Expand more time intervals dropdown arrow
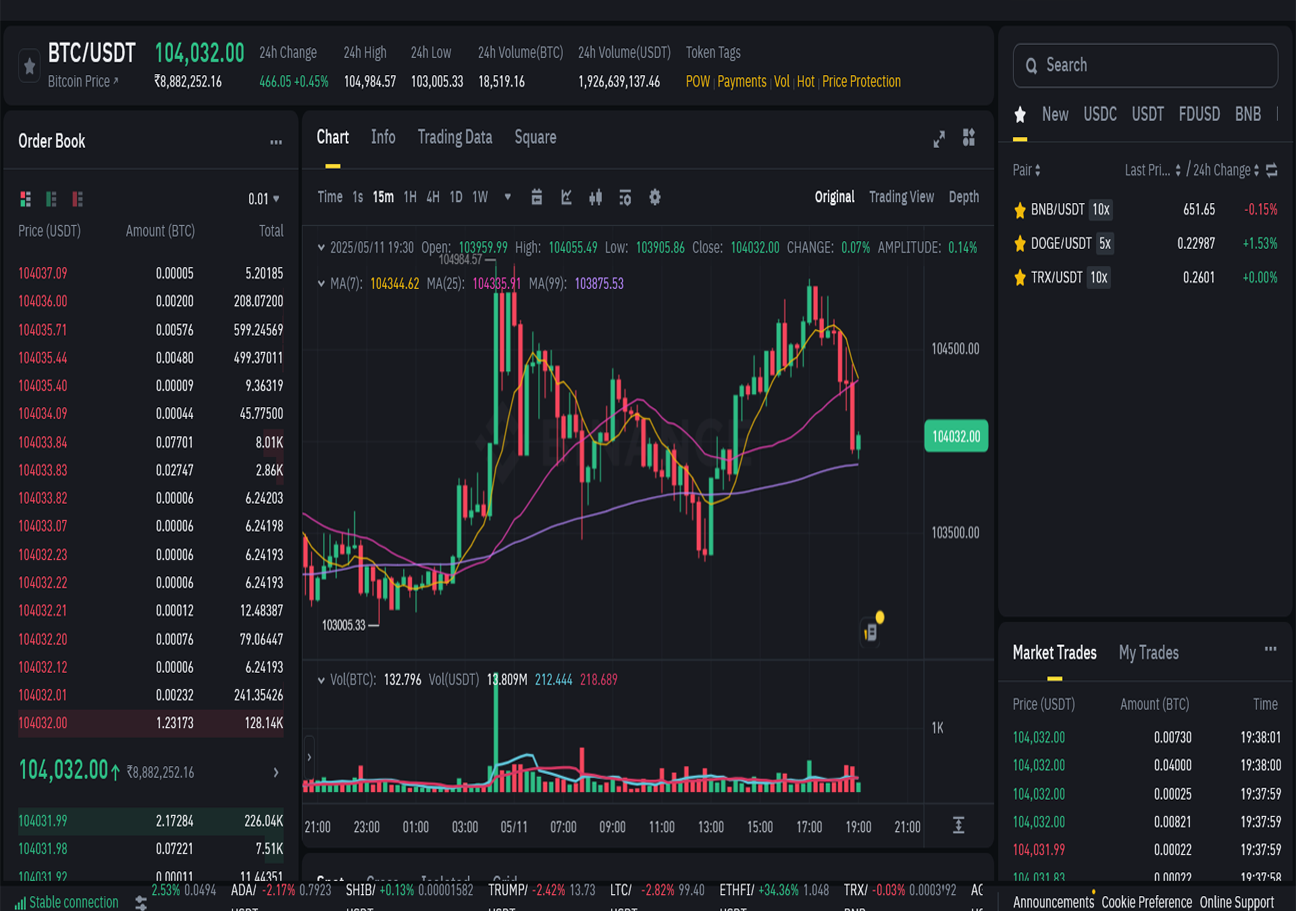Viewport: 1296px width, 911px height. pyautogui.click(x=507, y=197)
